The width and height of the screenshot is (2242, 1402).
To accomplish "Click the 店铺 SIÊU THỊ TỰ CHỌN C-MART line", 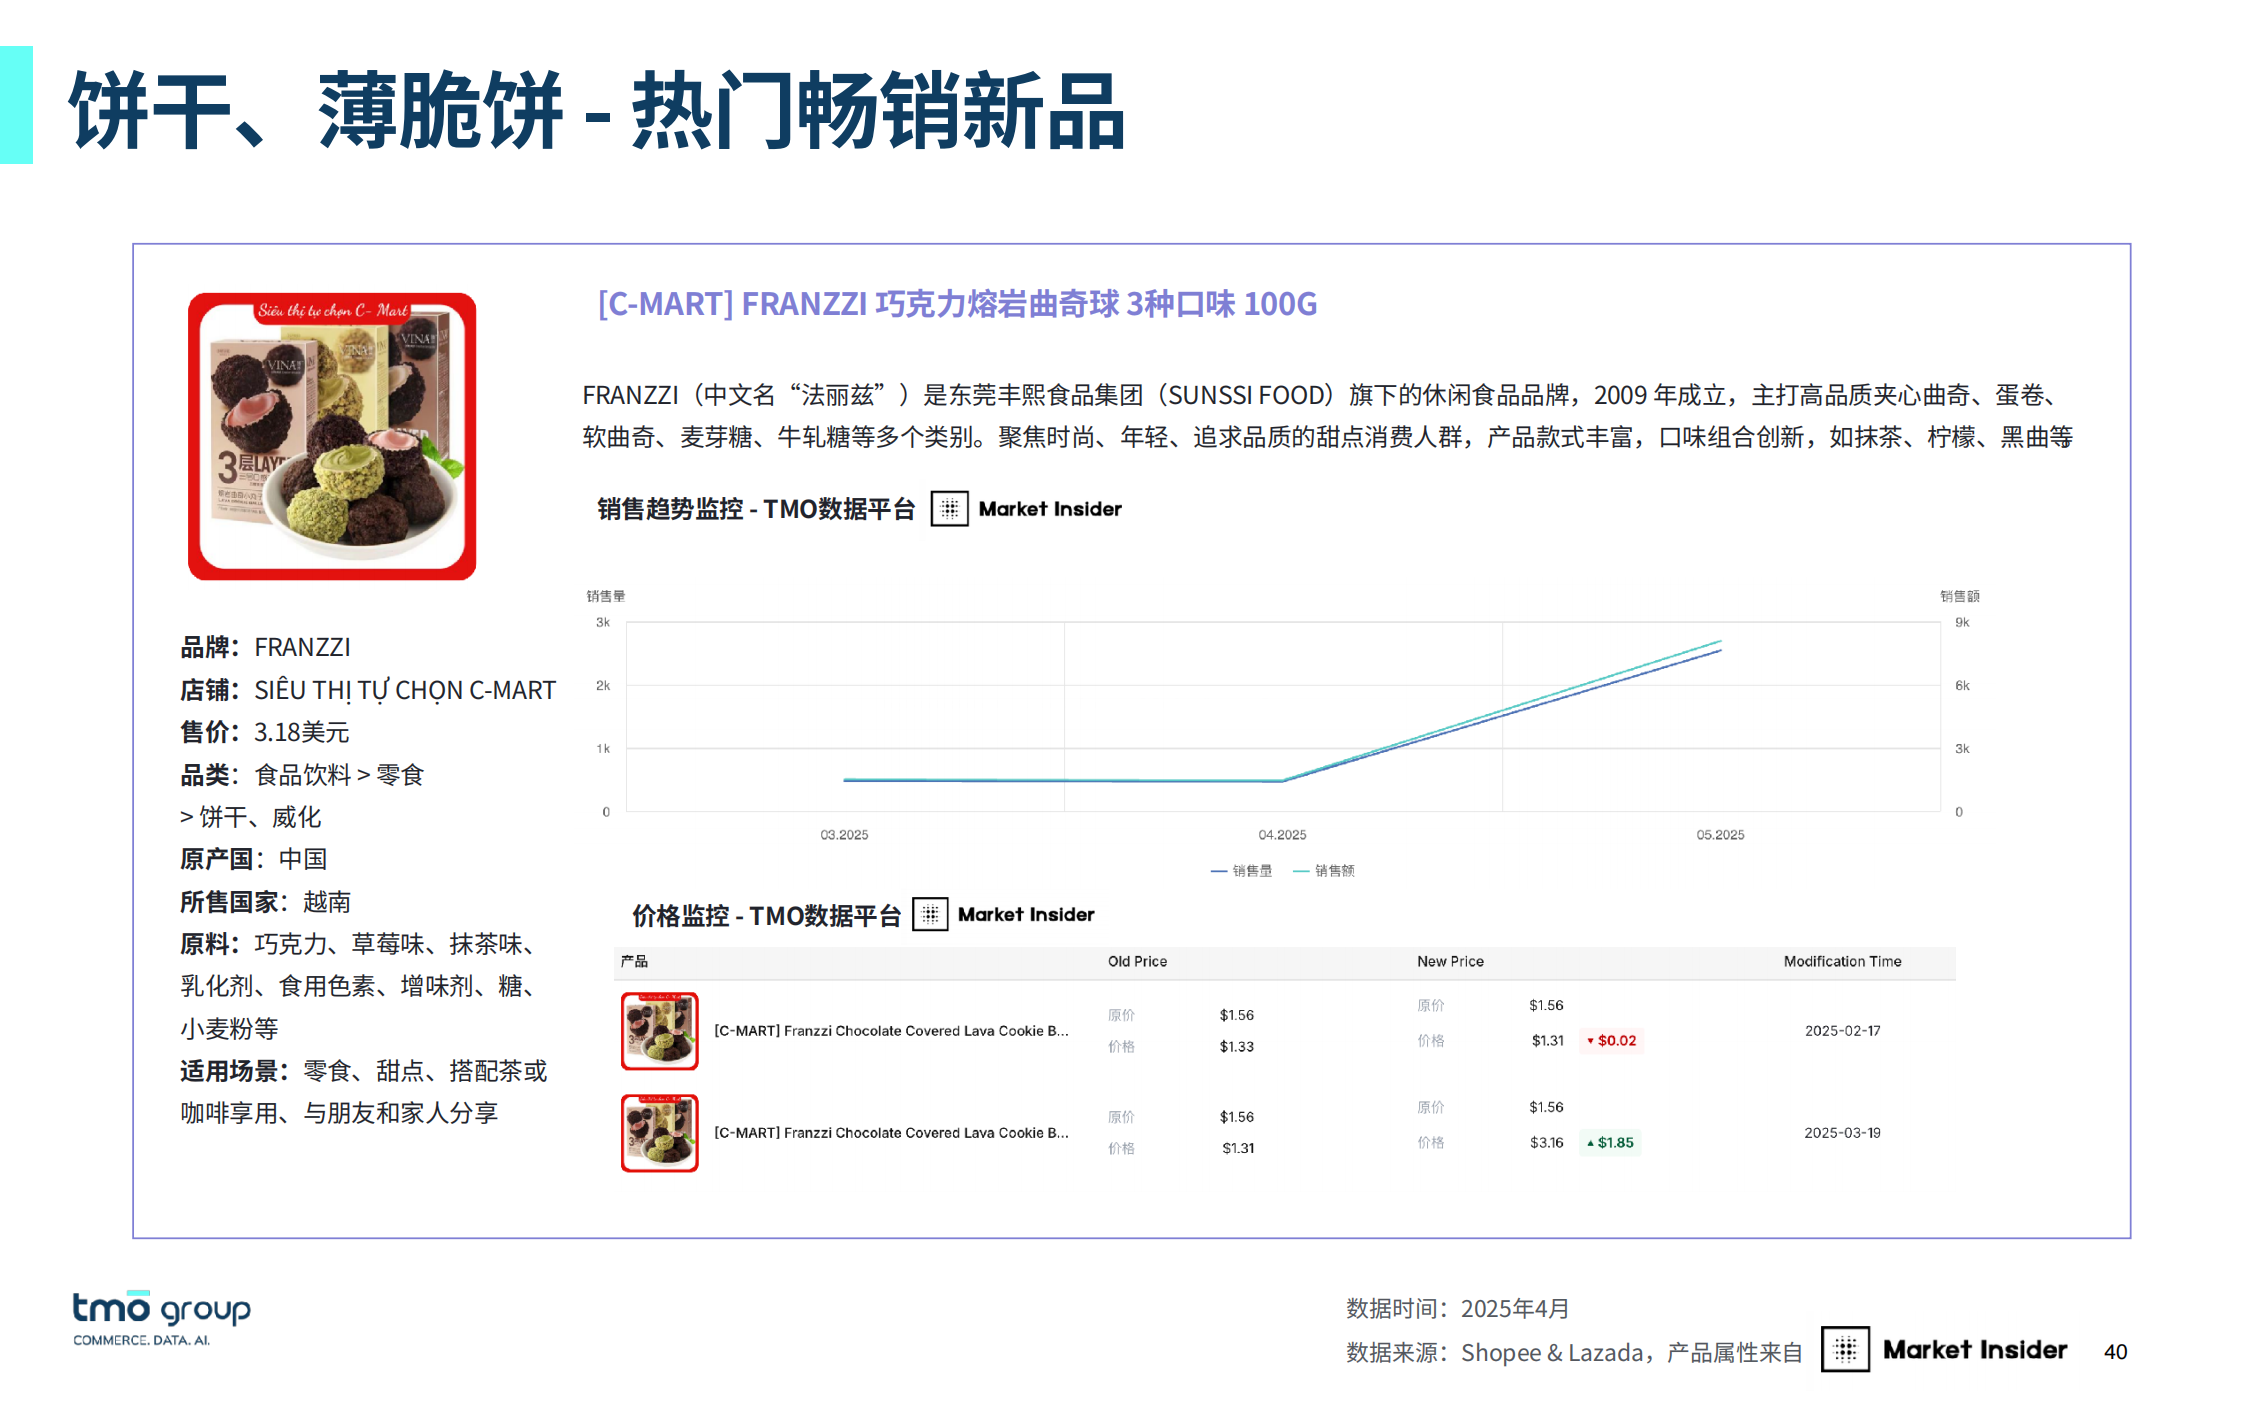I will pos(367,690).
